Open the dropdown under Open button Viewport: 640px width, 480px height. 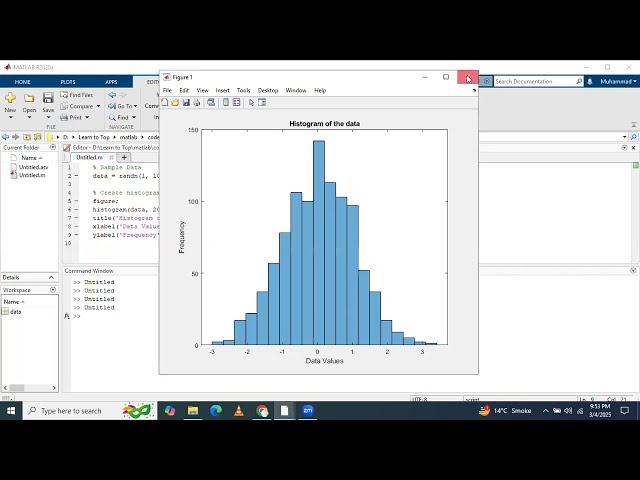(x=29, y=118)
